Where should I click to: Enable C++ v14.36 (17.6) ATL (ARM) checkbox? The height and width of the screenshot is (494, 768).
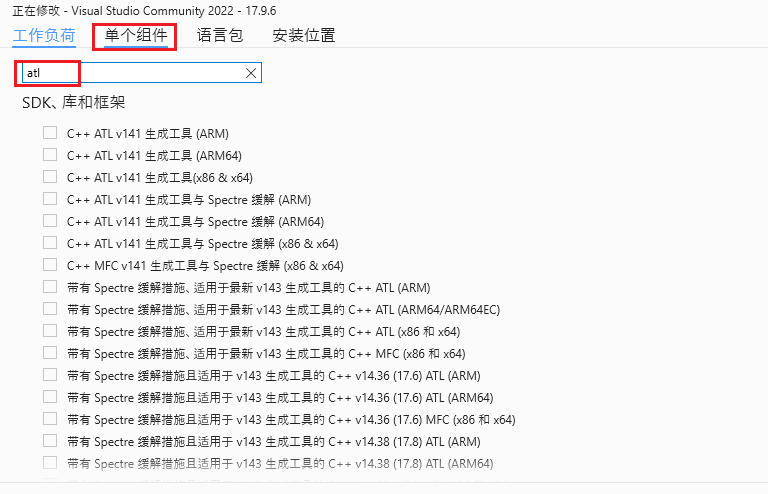tap(50, 375)
